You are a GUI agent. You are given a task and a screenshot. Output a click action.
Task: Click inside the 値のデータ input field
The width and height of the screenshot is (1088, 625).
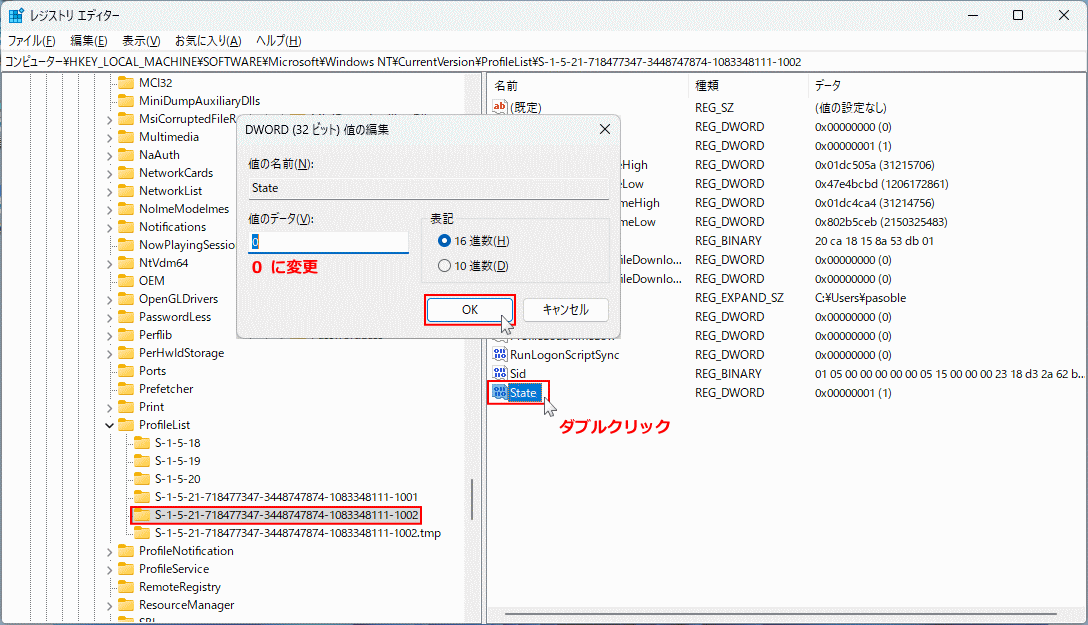tap(328, 242)
